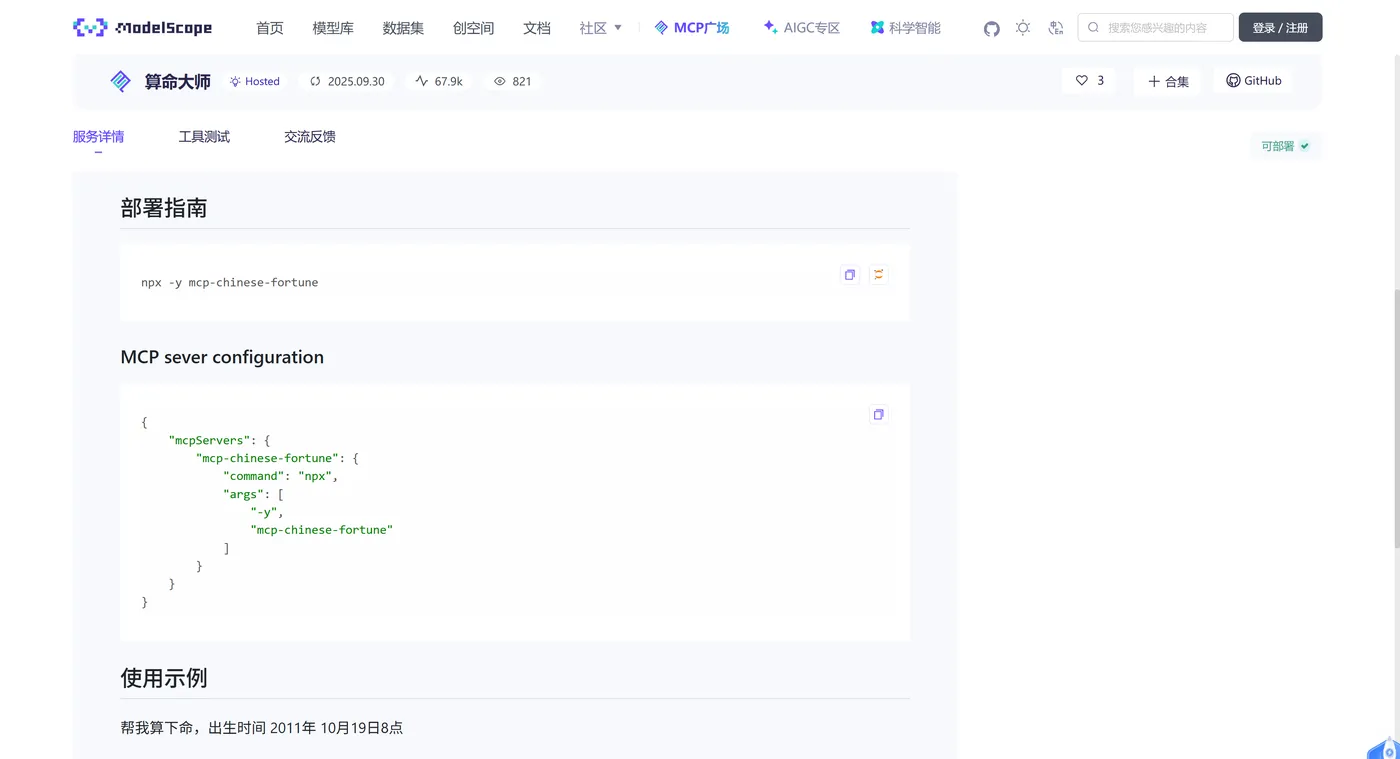Click the Hosted status indicator
Screen dimensions: 1400x759
pos(254,81)
